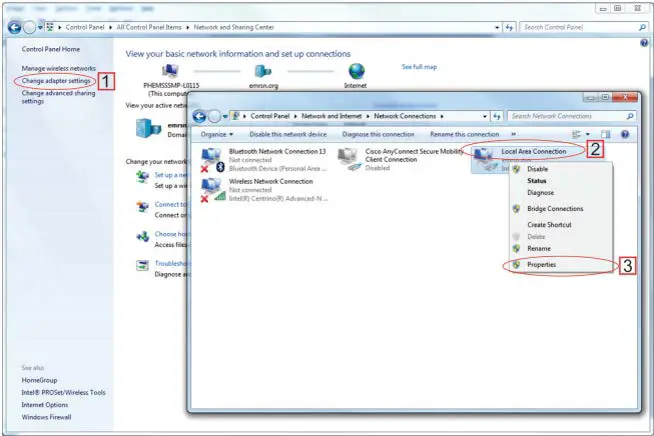Click Network and Internet breadcrumb in address bar
Image resolution: width=654 pixels, height=436 pixels.
pyautogui.click(x=331, y=116)
